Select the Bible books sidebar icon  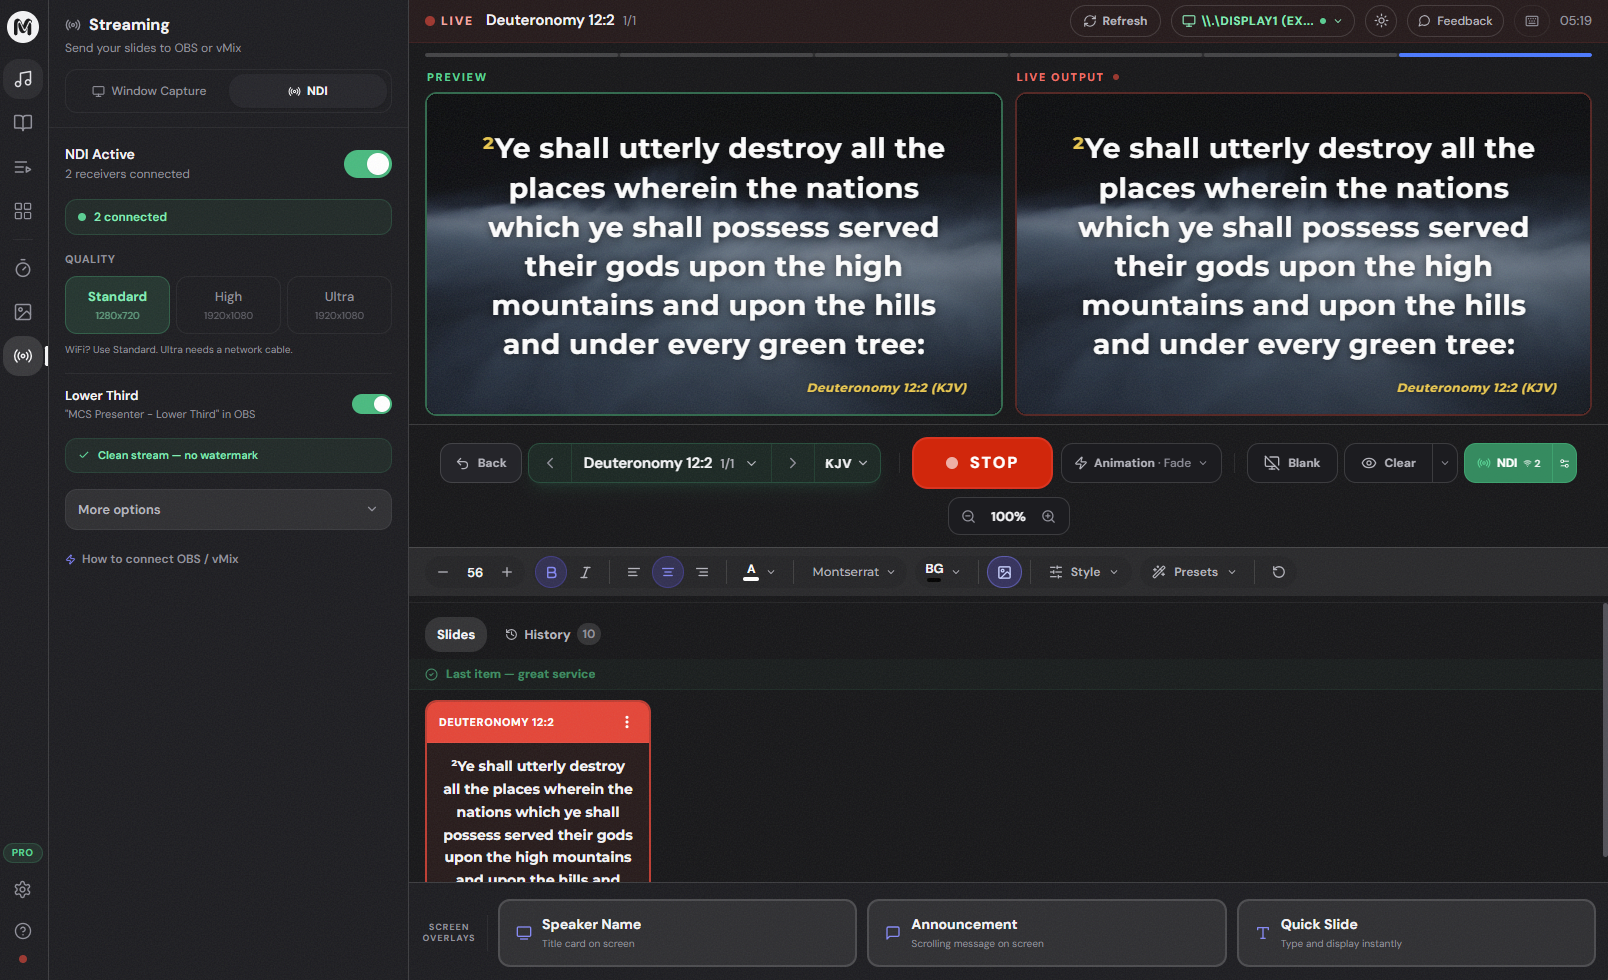click(x=23, y=122)
